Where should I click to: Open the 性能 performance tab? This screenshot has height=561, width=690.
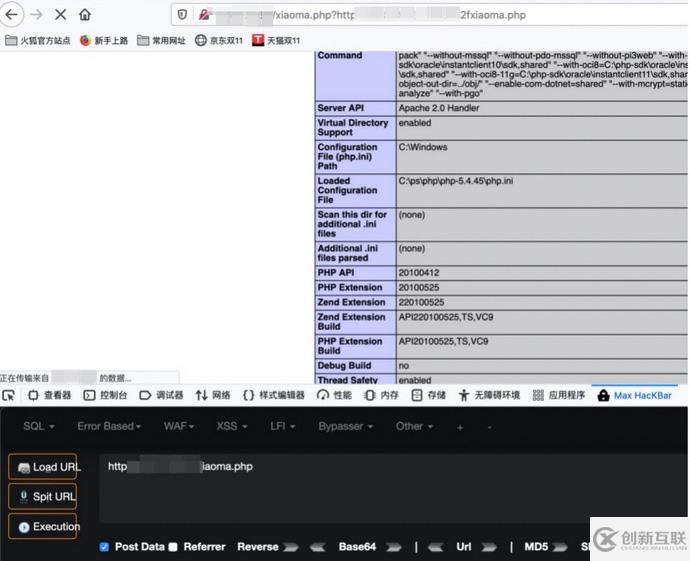coord(334,395)
